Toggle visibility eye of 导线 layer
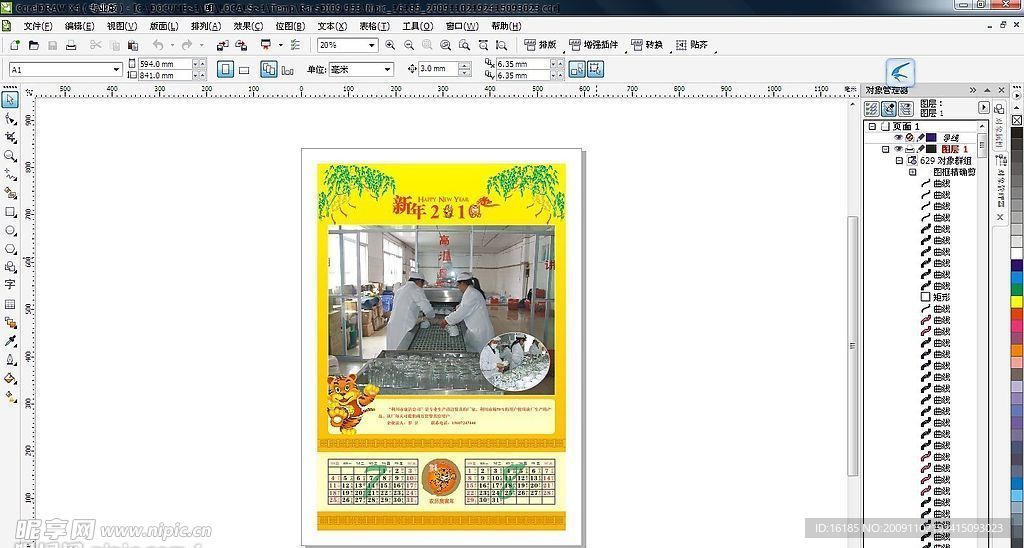 coord(897,137)
